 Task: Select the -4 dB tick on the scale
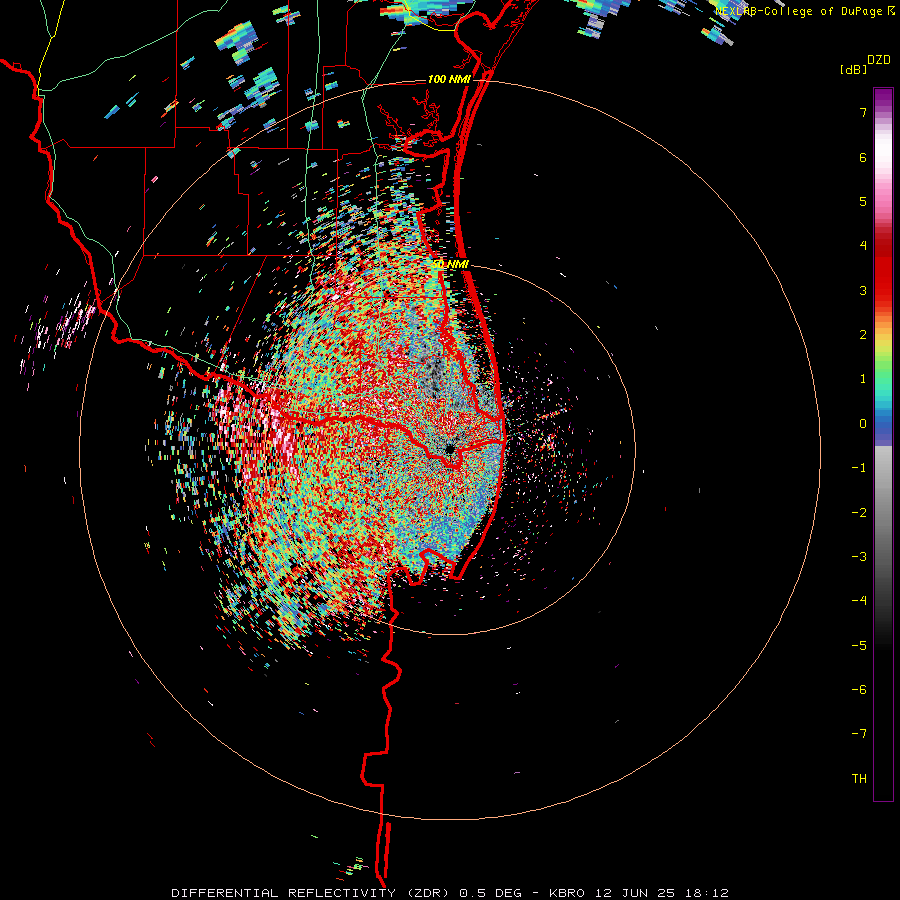pos(859,600)
